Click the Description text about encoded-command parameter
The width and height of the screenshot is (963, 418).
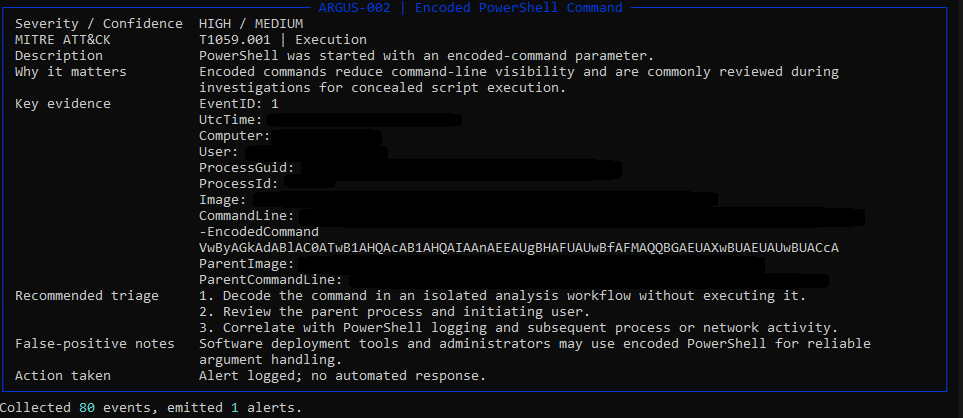426,56
